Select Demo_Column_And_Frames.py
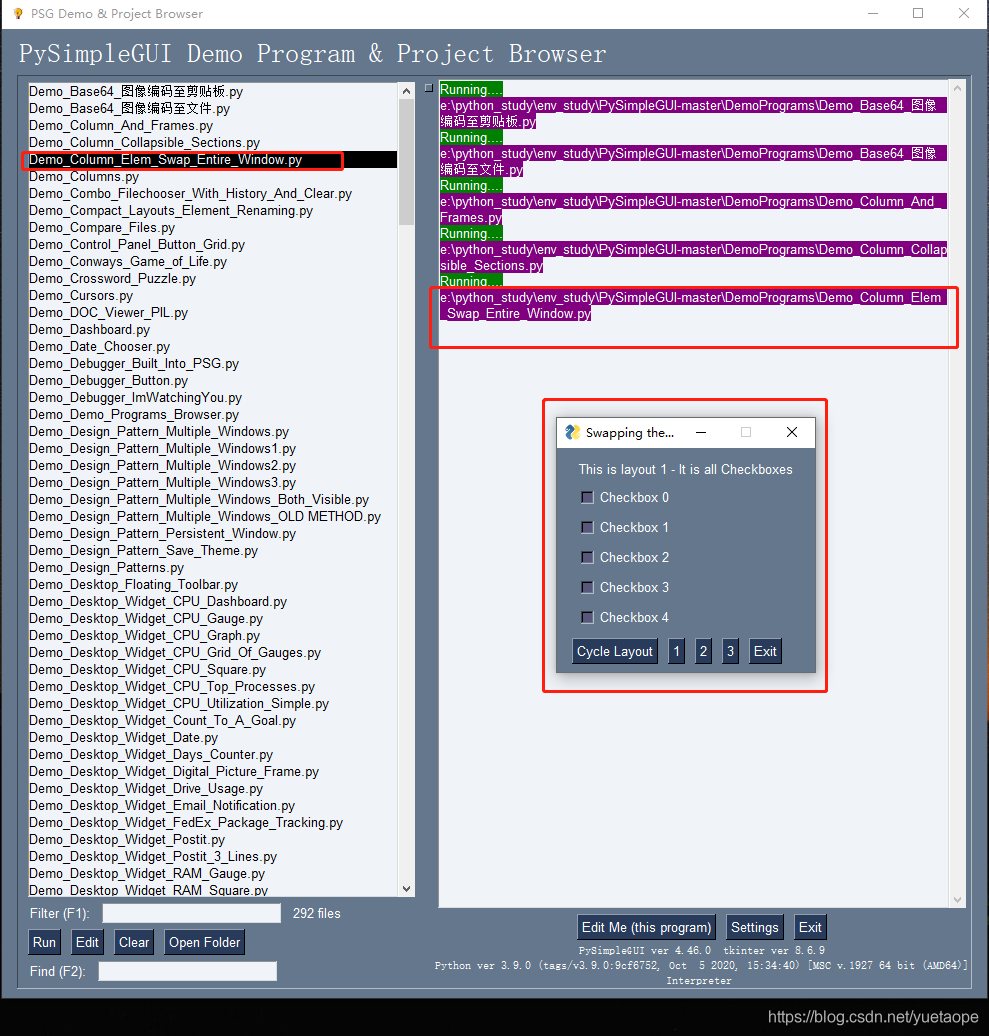This screenshot has width=989, height=1036. coord(121,126)
